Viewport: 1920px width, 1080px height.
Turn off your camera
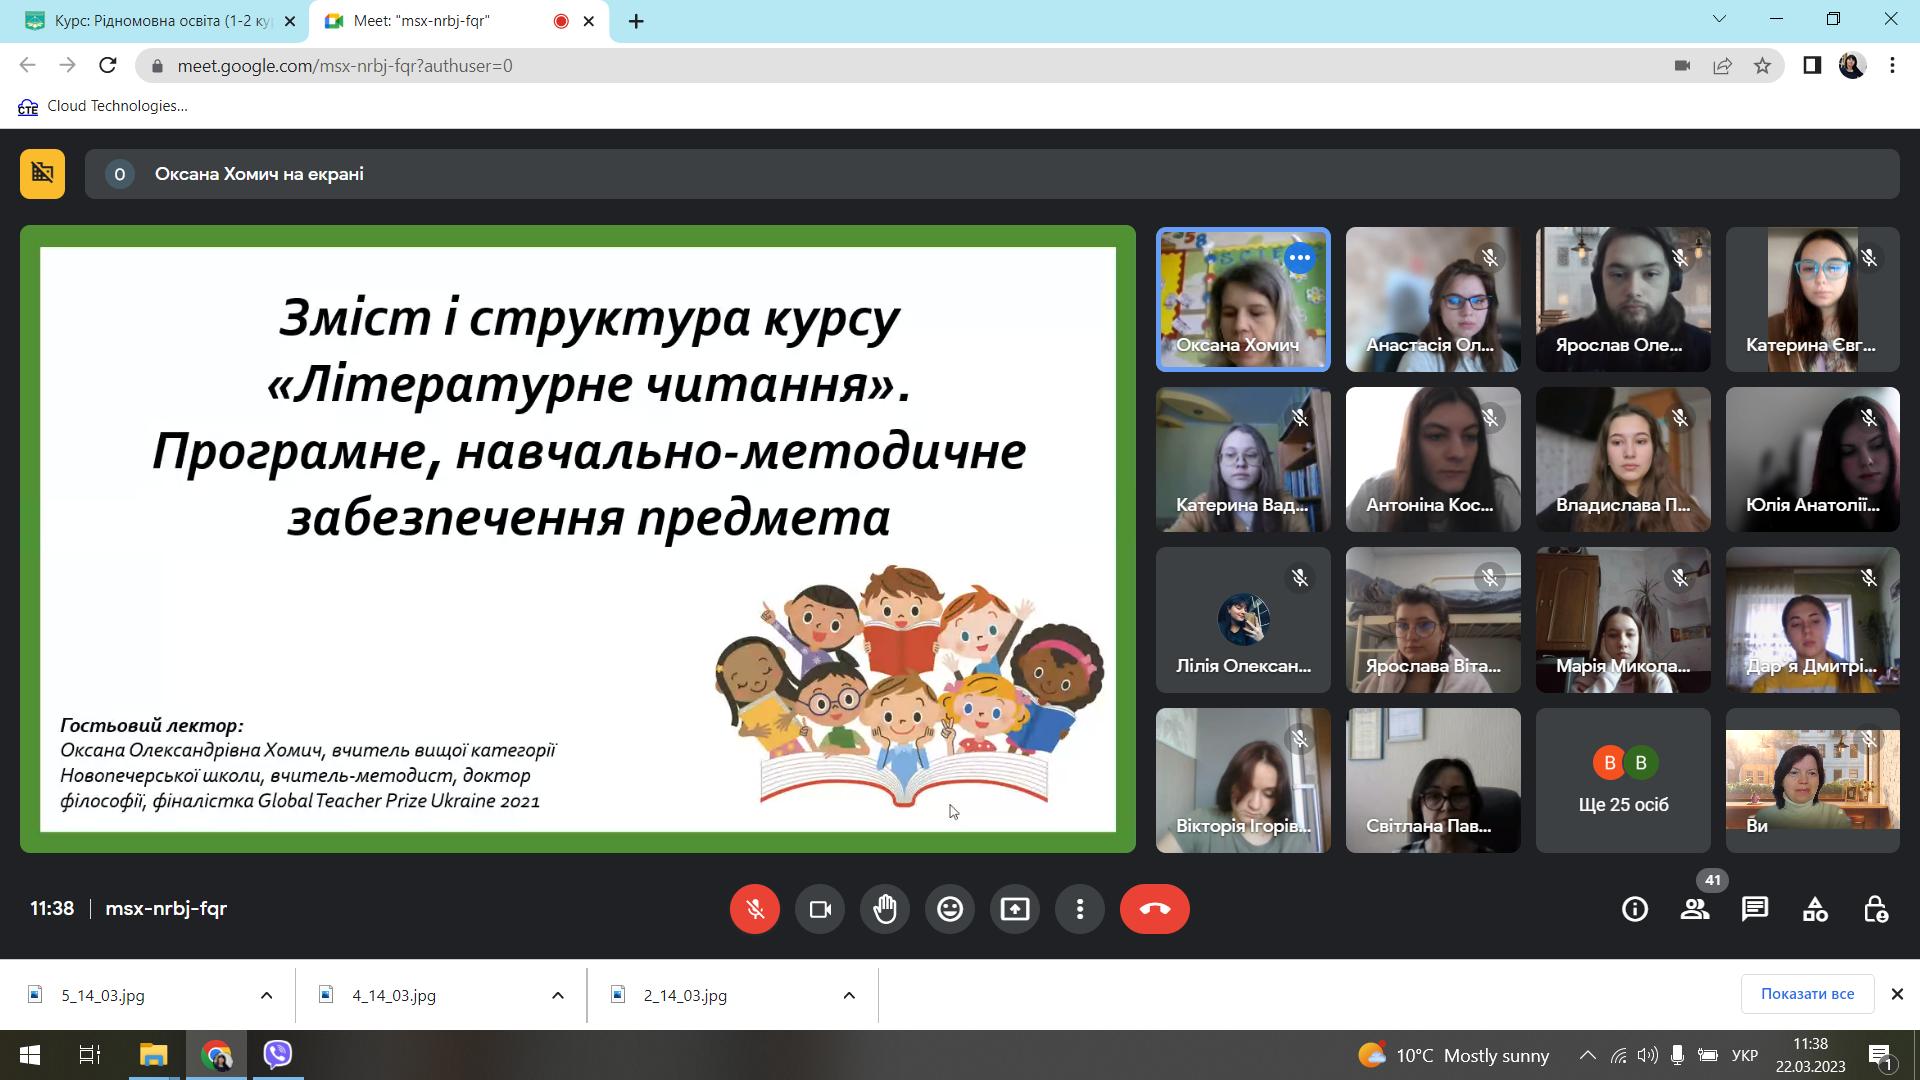820,909
